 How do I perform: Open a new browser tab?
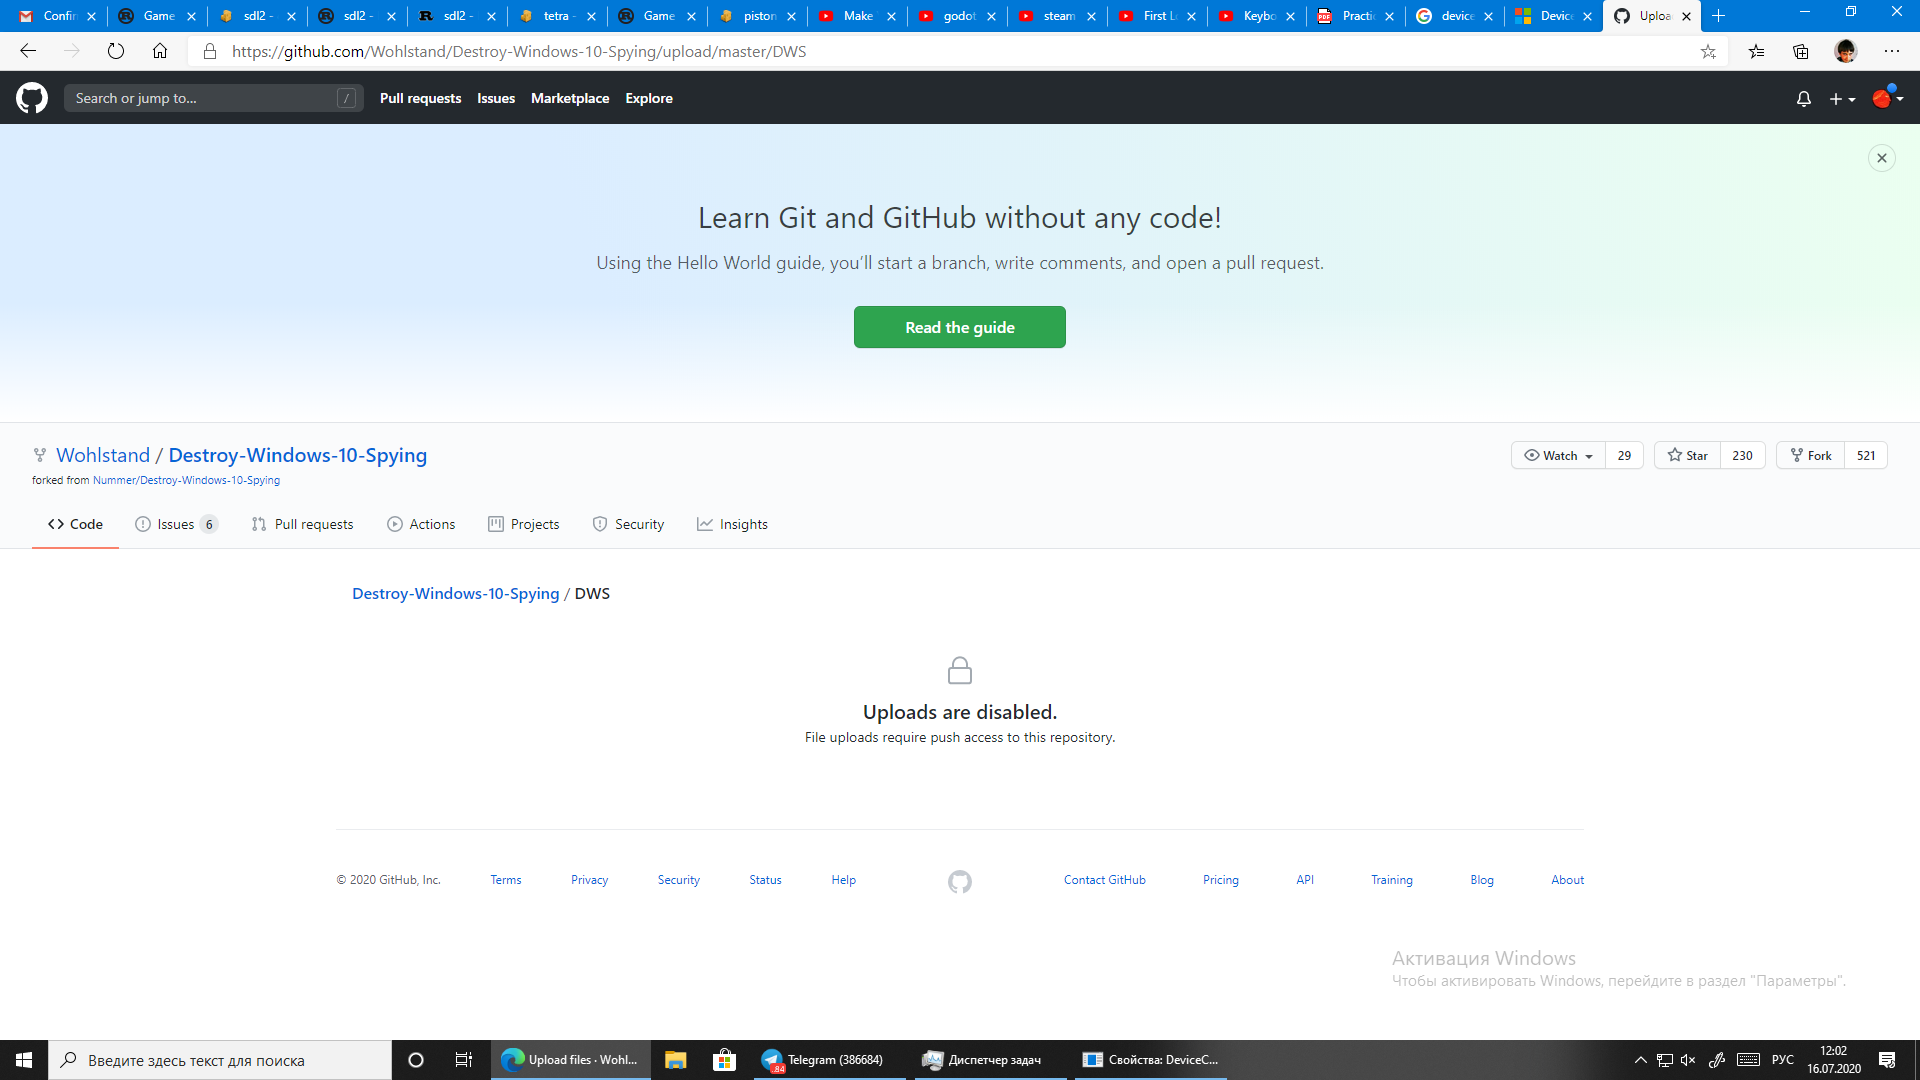click(x=1719, y=16)
